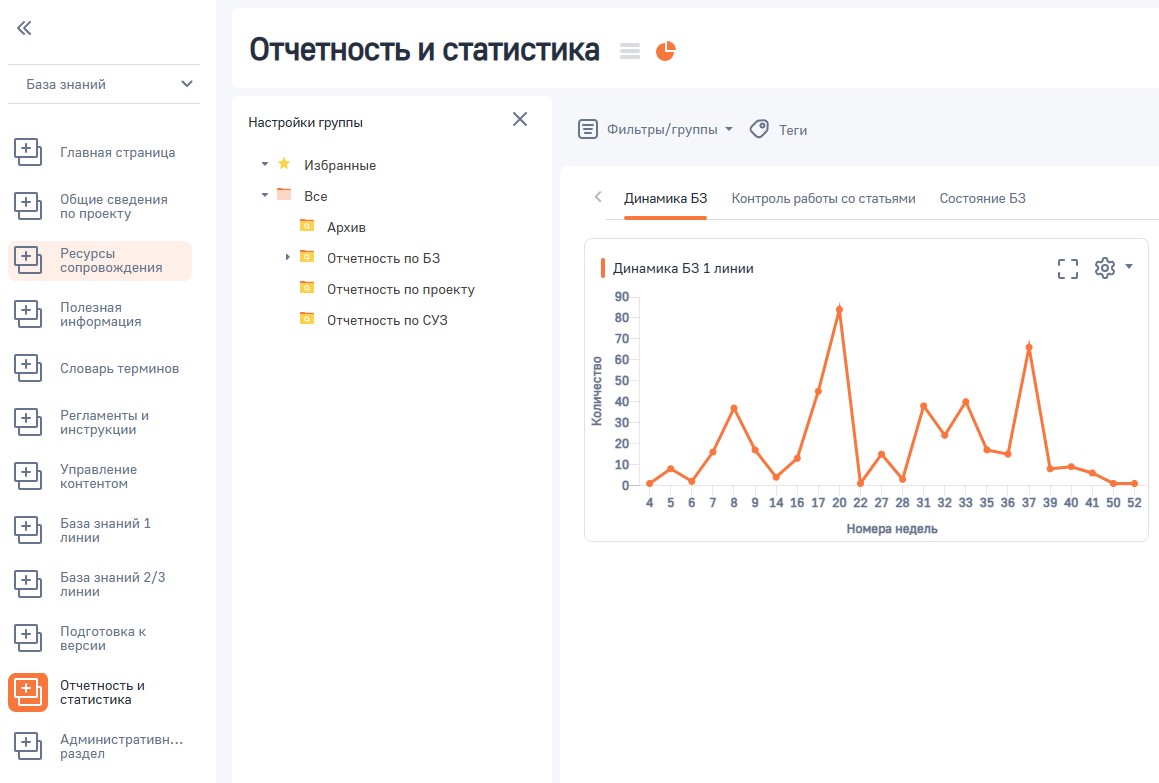
Task: Mark Избранные with the star toggle
Action: click(286, 166)
